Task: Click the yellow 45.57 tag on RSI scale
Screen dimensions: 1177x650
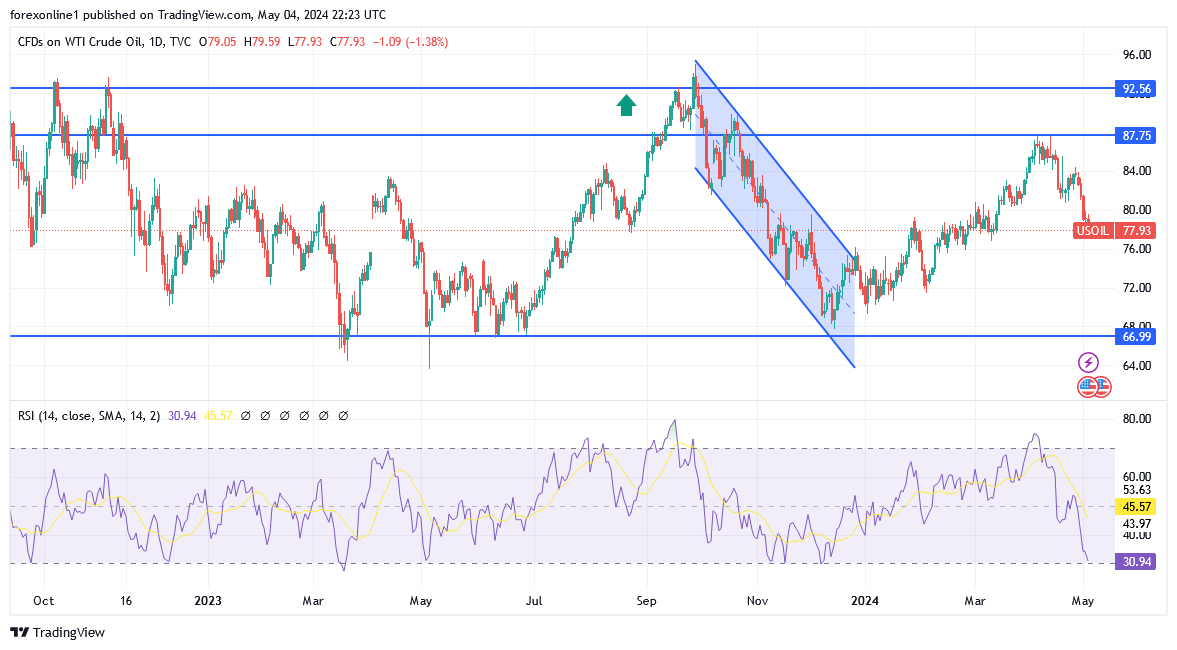Action: 1136,507
